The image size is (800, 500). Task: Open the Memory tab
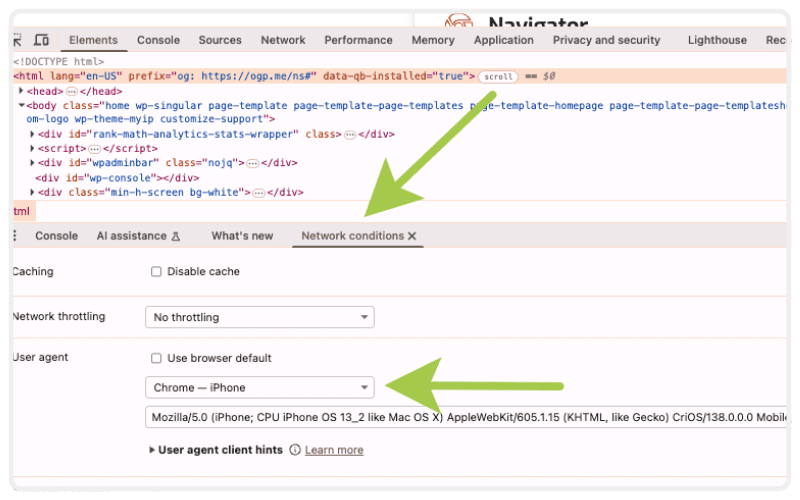[x=433, y=40]
